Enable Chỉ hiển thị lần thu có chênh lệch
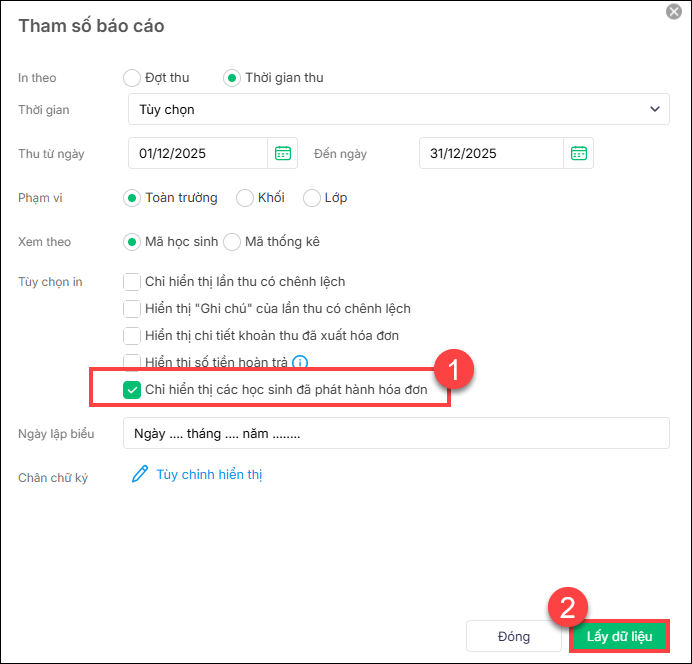 point(132,282)
